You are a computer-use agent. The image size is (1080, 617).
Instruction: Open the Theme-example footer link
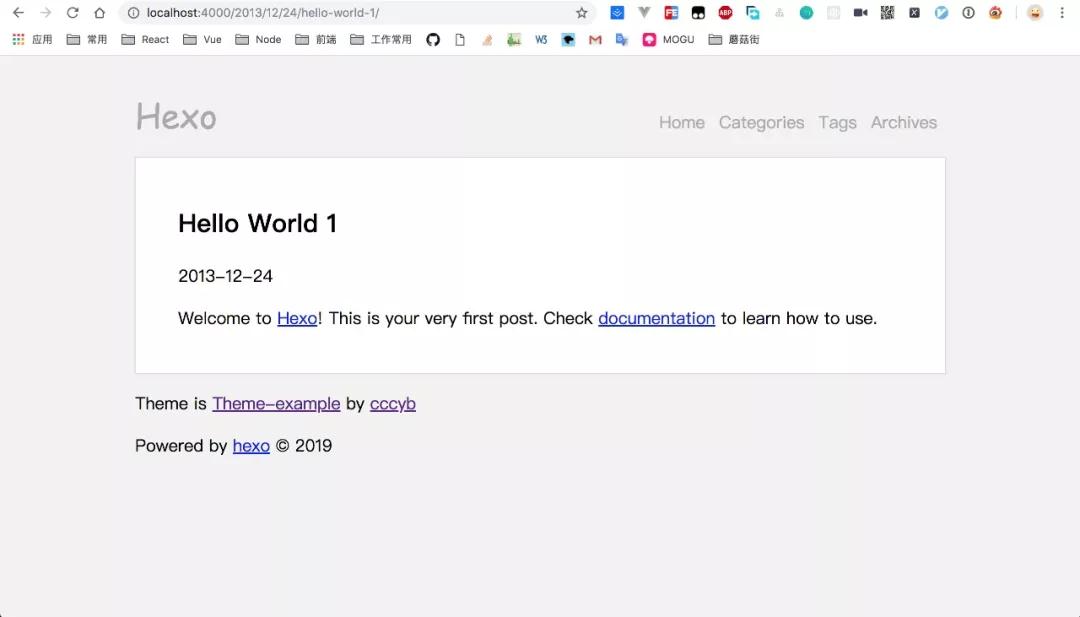point(276,404)
